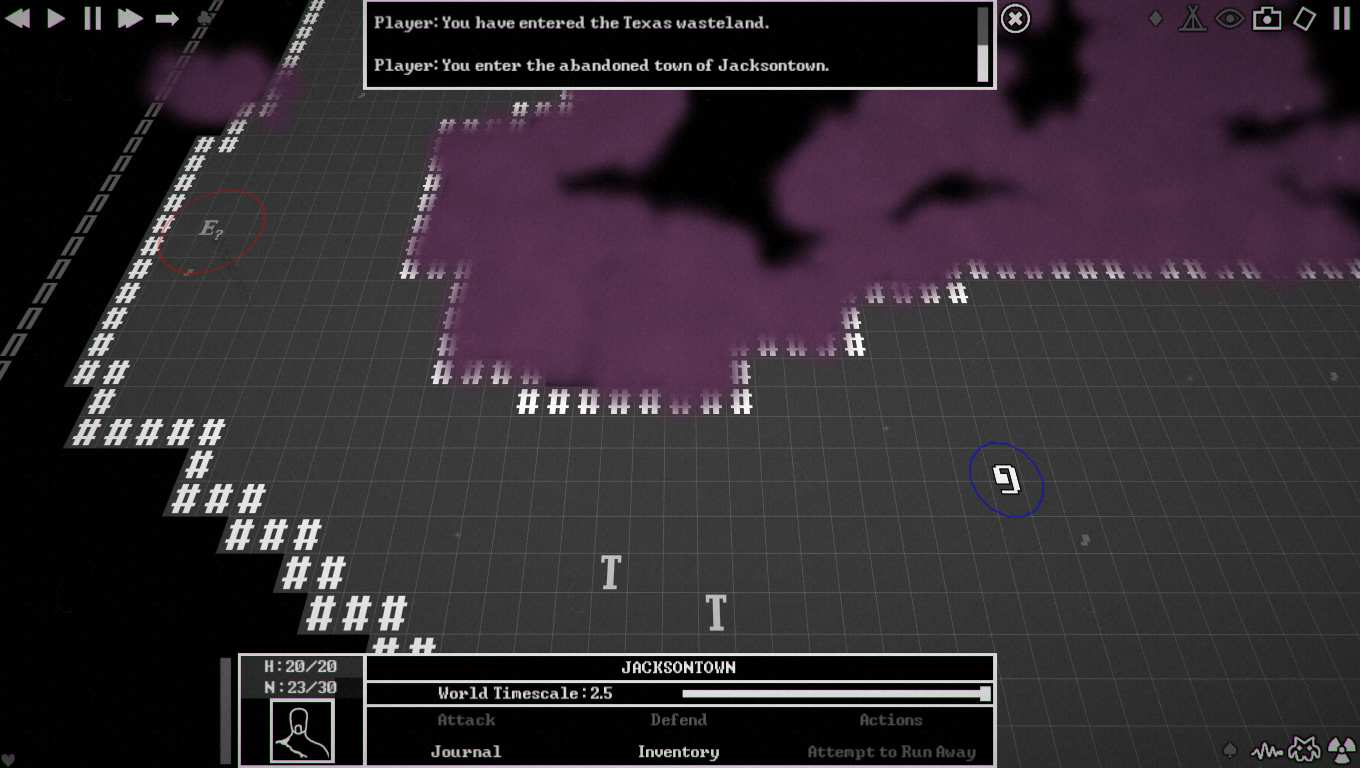Viewport: 1360px width, 768px height.
Task: Click the rewind double-arrow time control
Action: point(17,18)
